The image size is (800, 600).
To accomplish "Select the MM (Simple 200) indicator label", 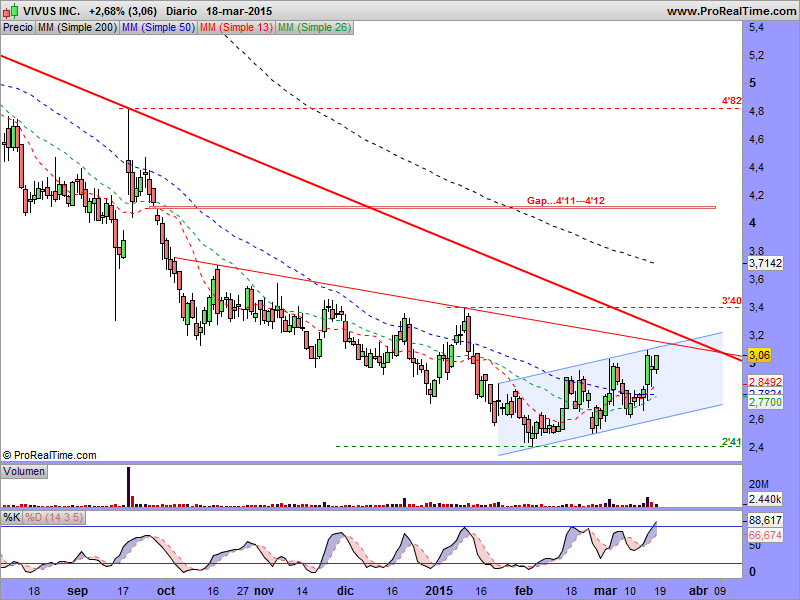I will tap(78, 28).
